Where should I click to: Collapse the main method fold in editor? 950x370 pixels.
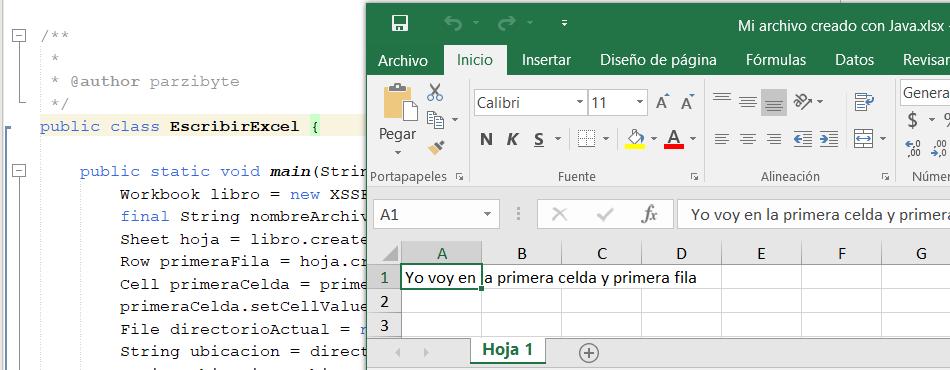tap(19, 171)
